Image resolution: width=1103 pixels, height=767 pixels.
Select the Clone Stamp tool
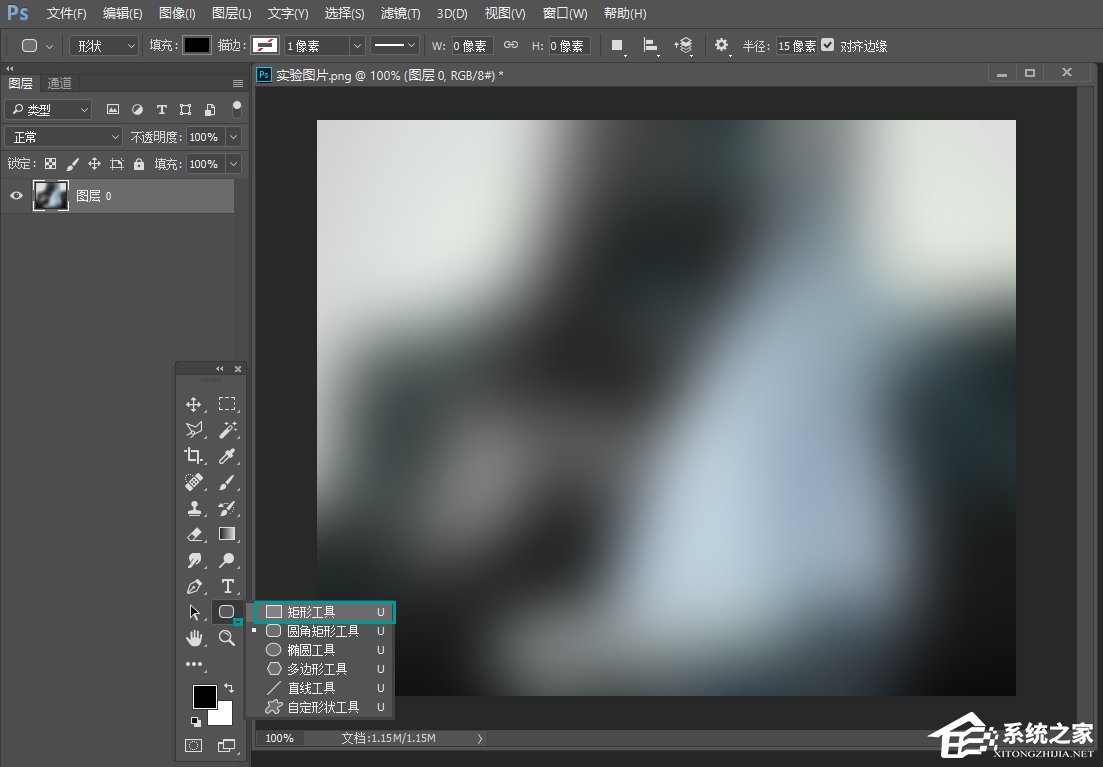[x=195, y=508]
